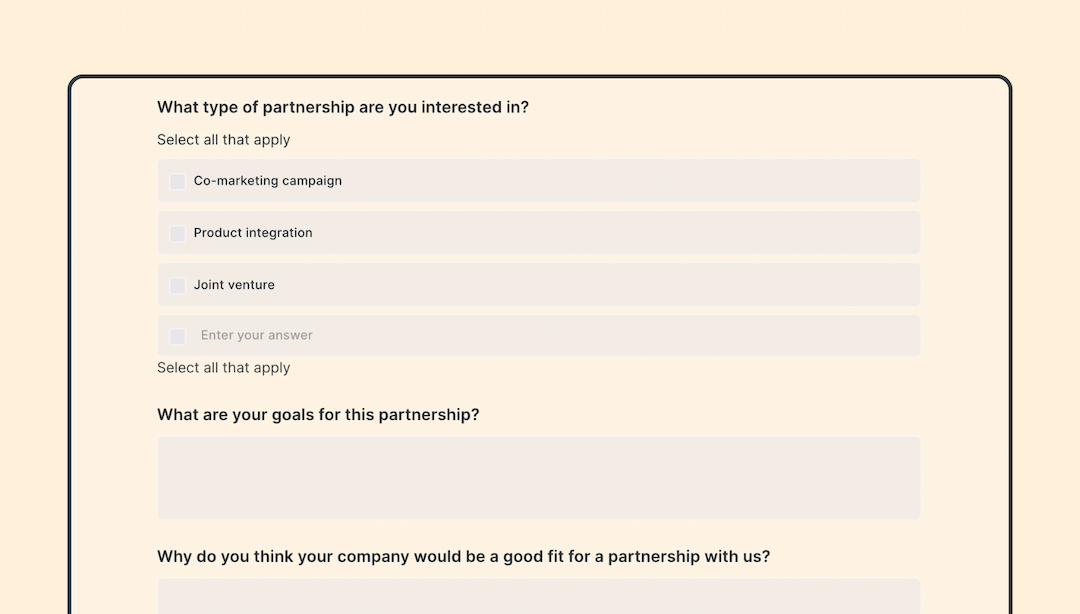This screenshot has width=1080, height=614.
Task: Toggle the Product integration checkbox
Action: [x=177, y=233]
